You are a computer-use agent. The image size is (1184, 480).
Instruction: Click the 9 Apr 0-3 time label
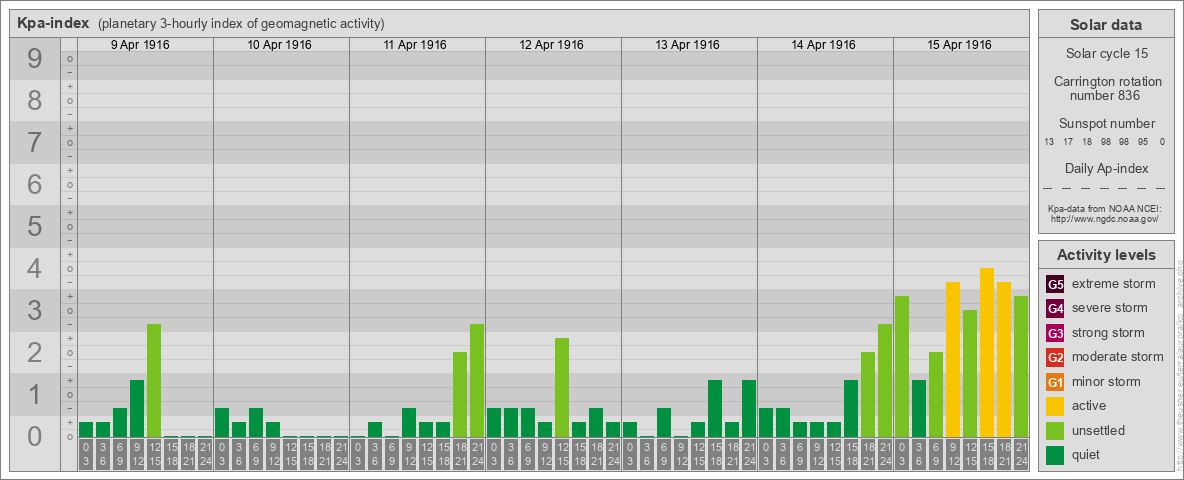[x=86, y=455]
